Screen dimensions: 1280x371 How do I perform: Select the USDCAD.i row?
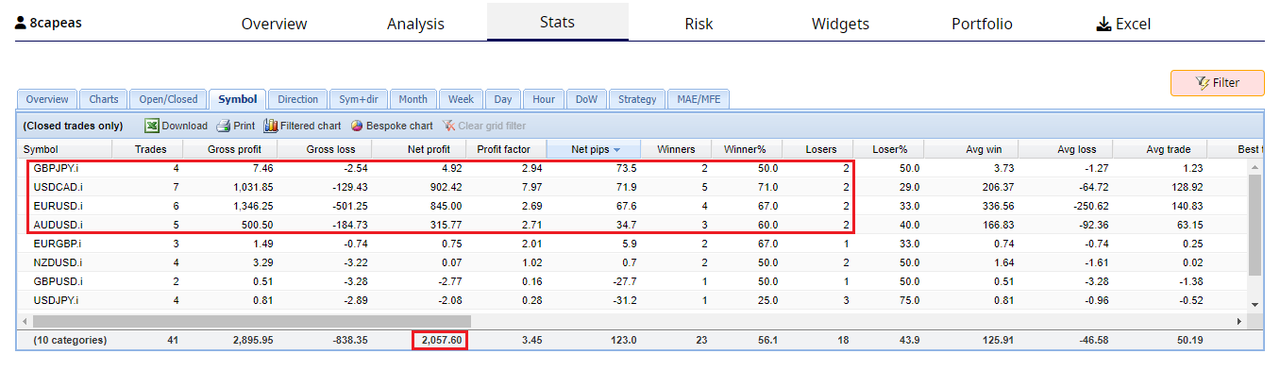(633, 186)
